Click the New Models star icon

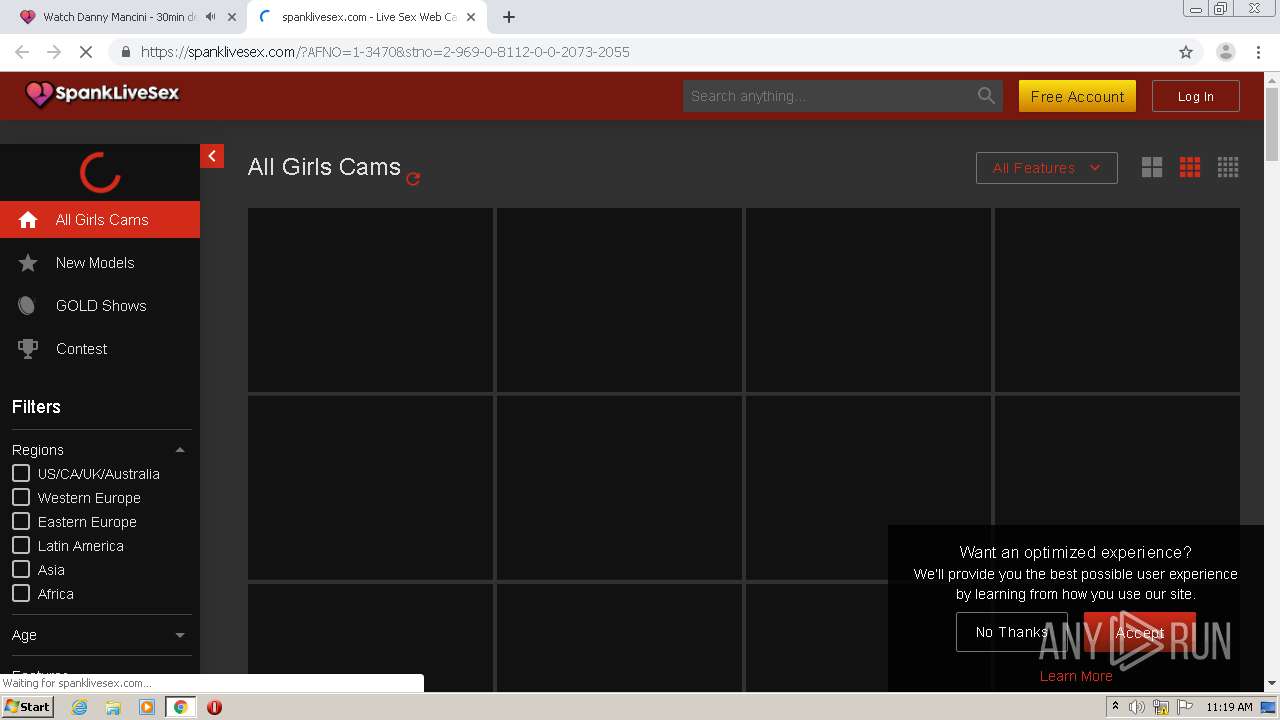click(x=28, y=263)
